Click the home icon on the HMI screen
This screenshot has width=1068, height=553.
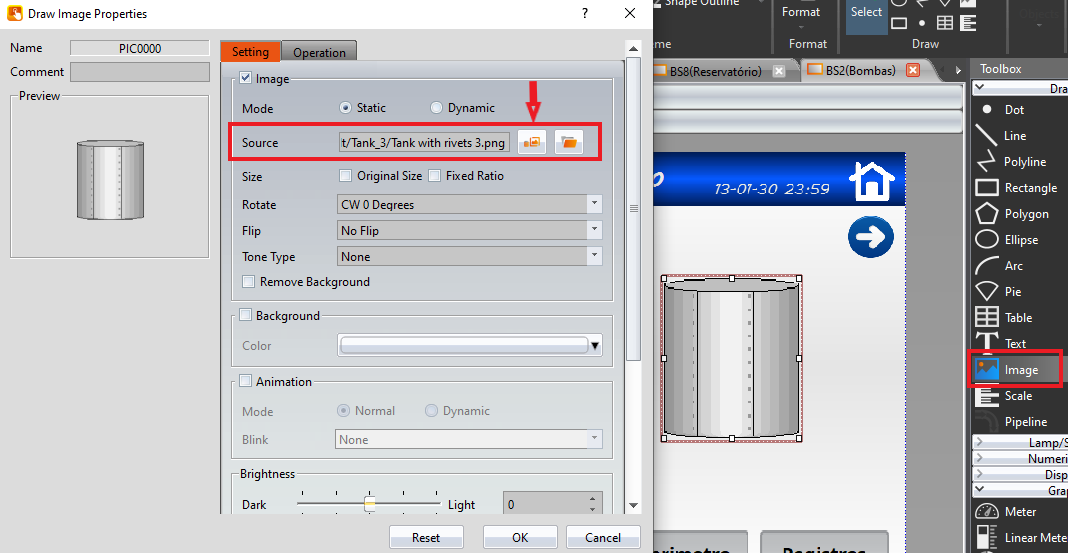click(871, 182)
